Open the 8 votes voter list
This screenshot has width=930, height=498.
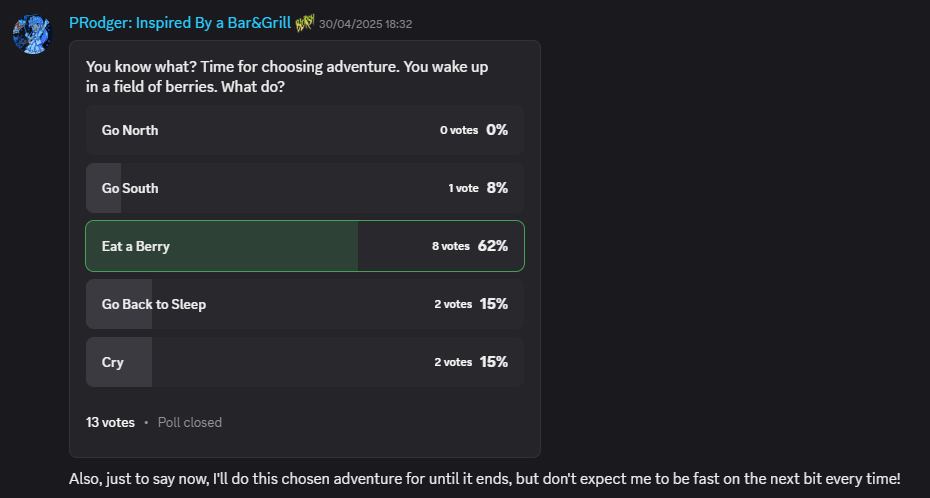(x=451, y=246)
